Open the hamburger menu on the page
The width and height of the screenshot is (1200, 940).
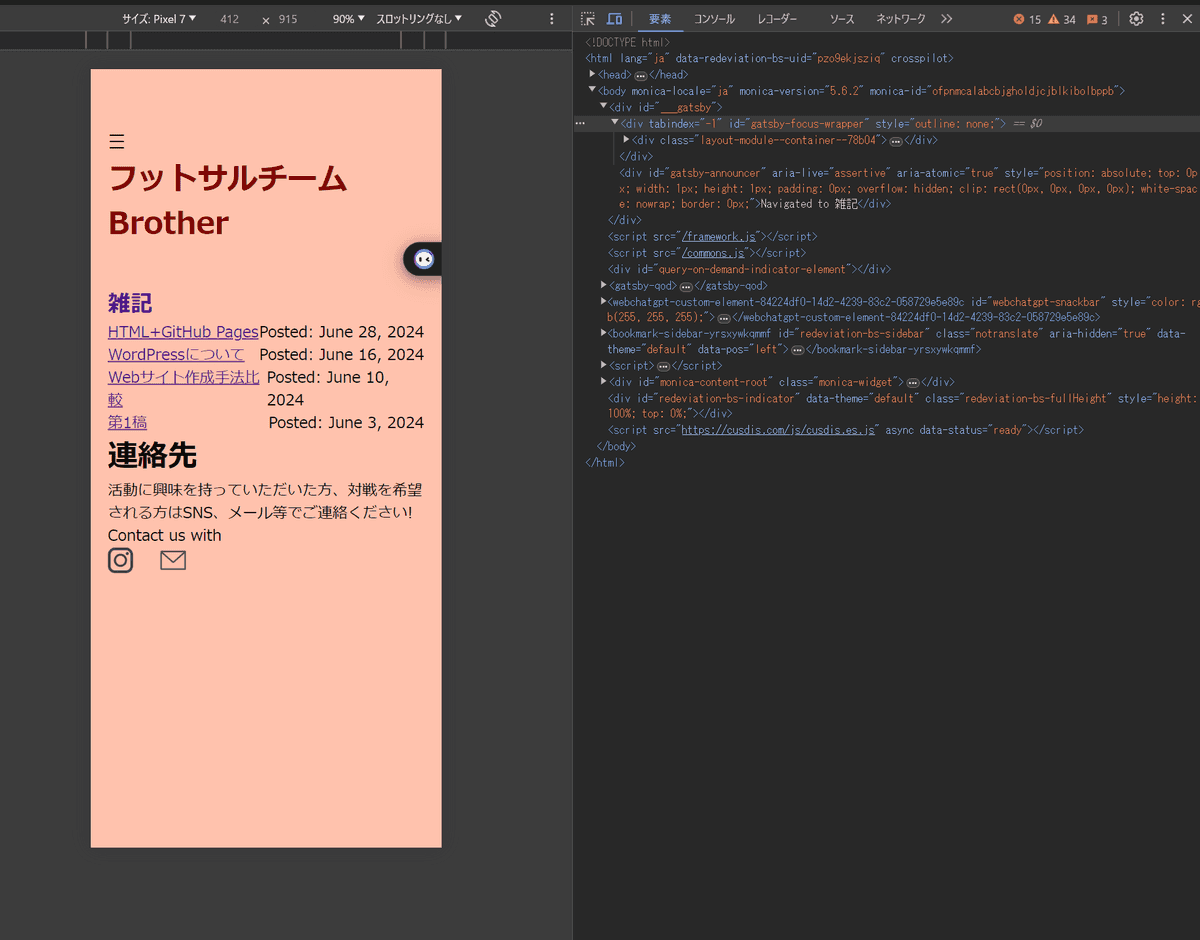coord(117,142)
